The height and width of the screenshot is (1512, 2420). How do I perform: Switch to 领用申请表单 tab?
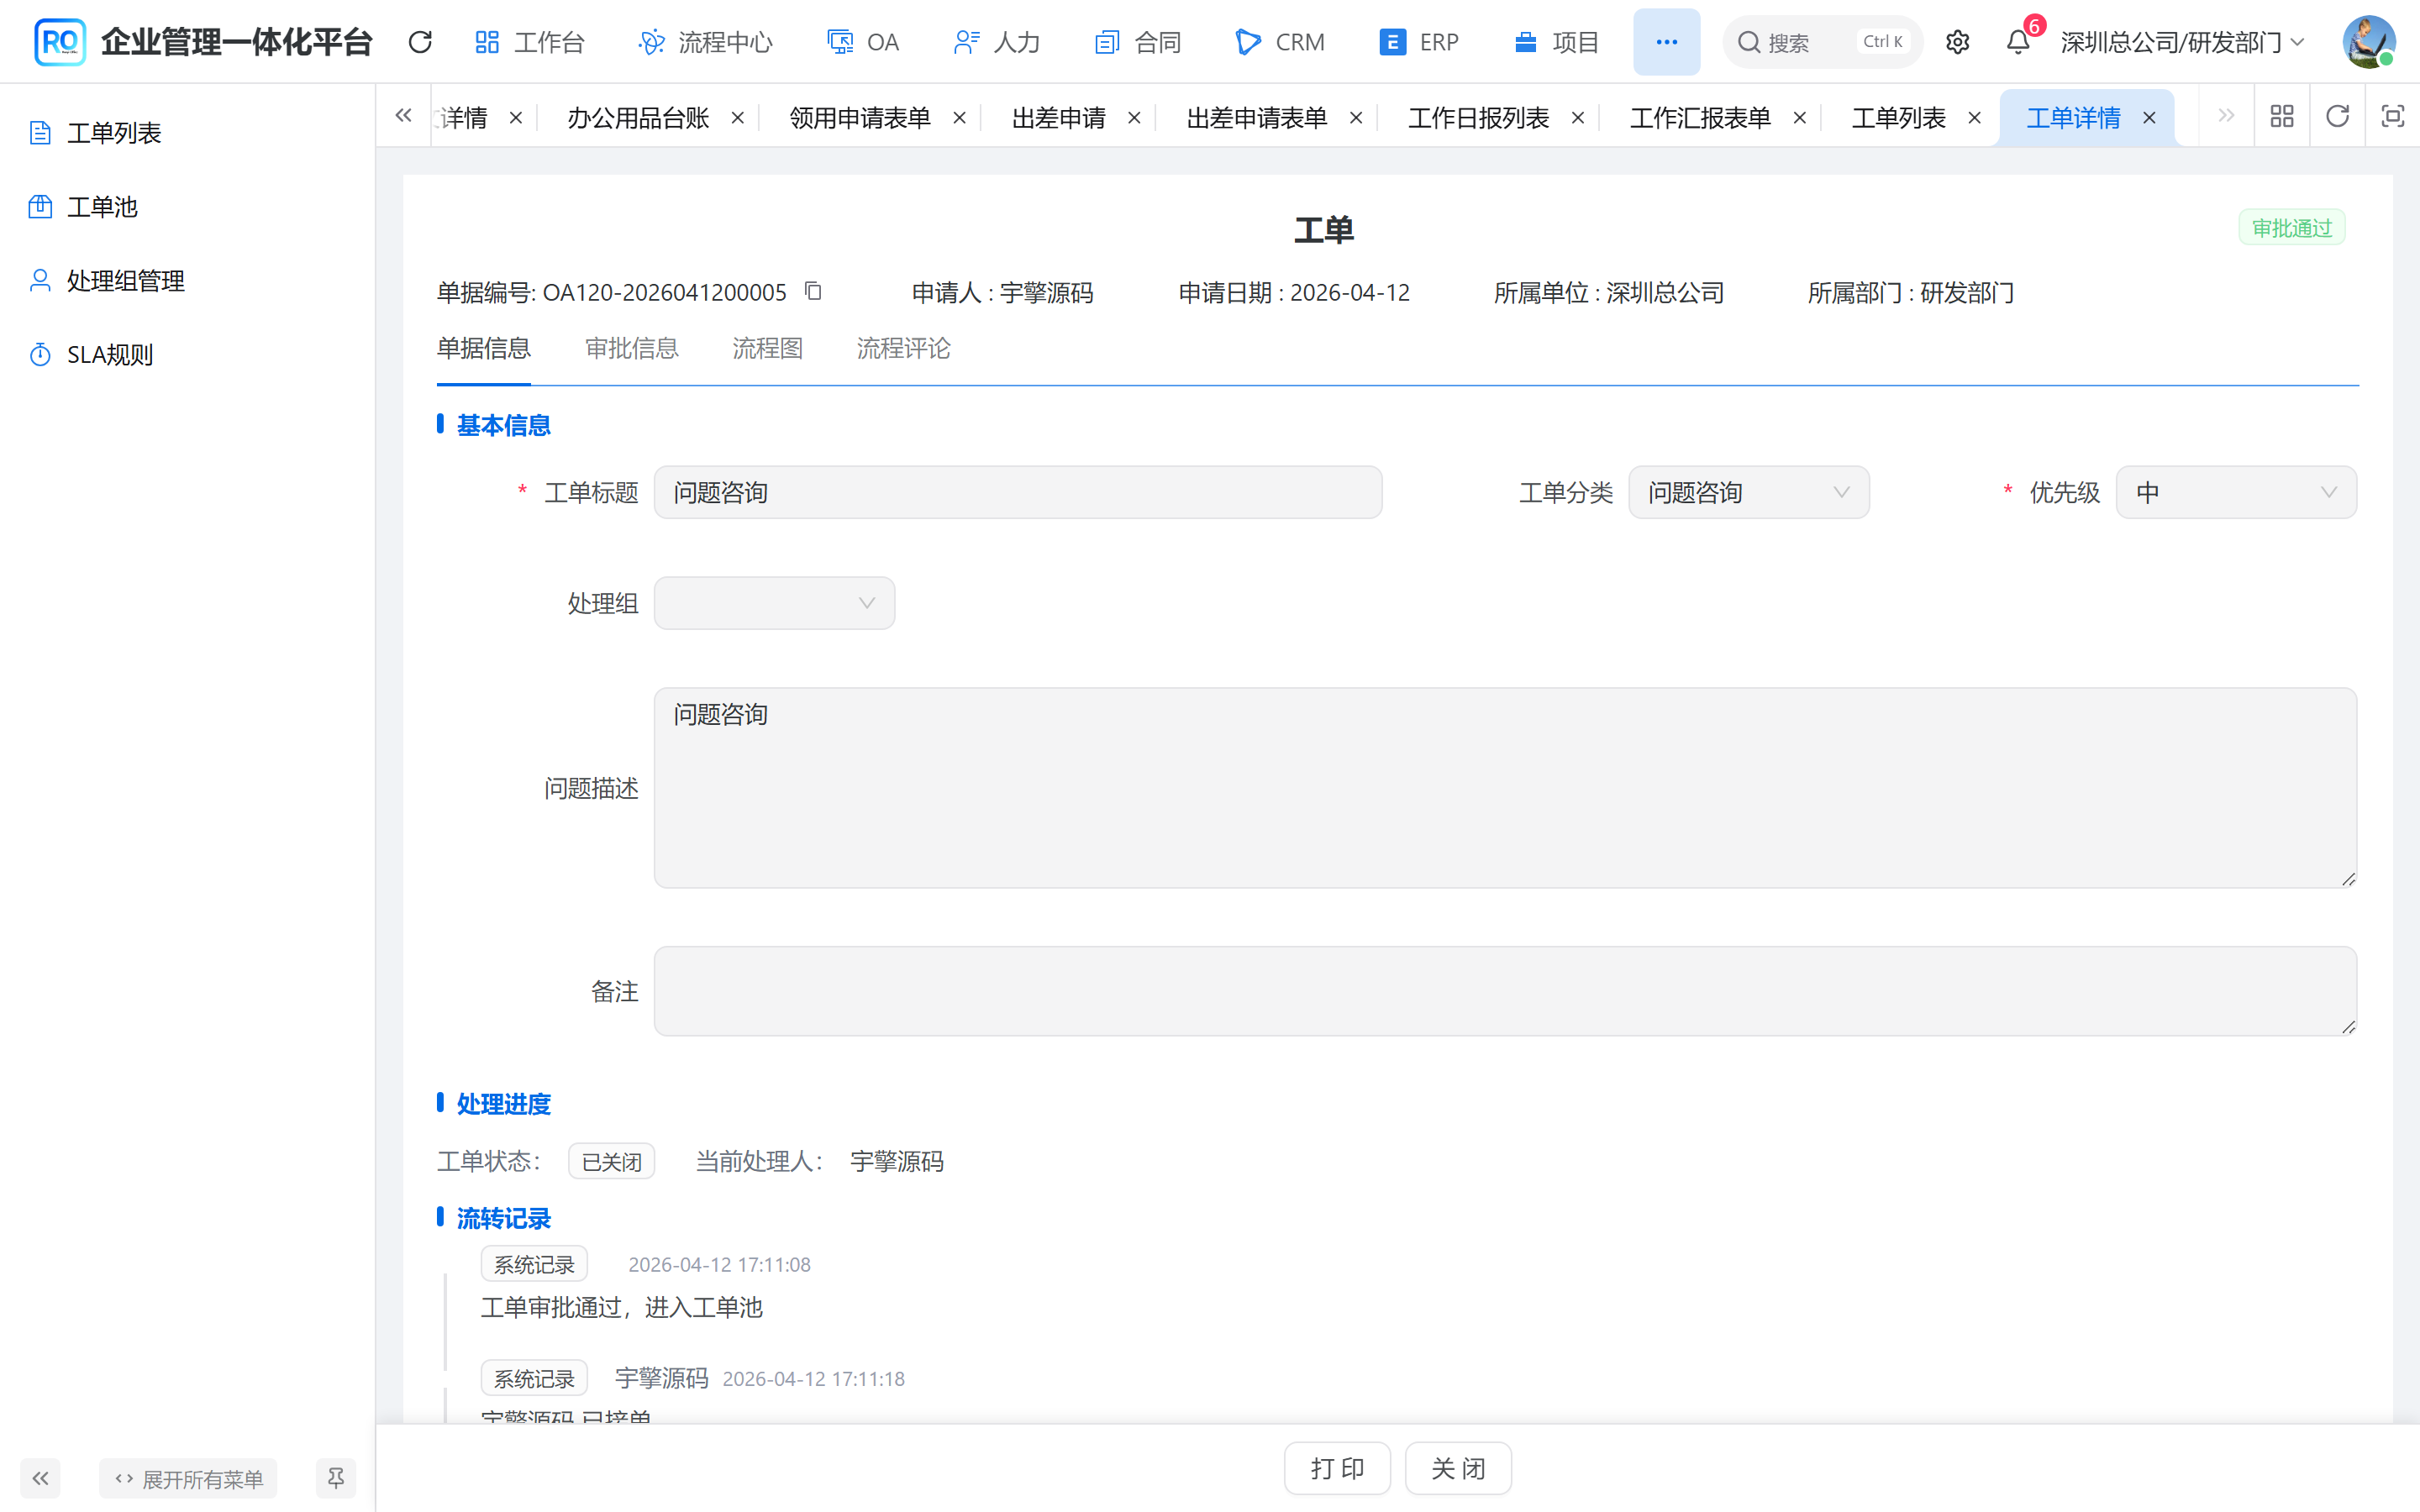(860, 118)
